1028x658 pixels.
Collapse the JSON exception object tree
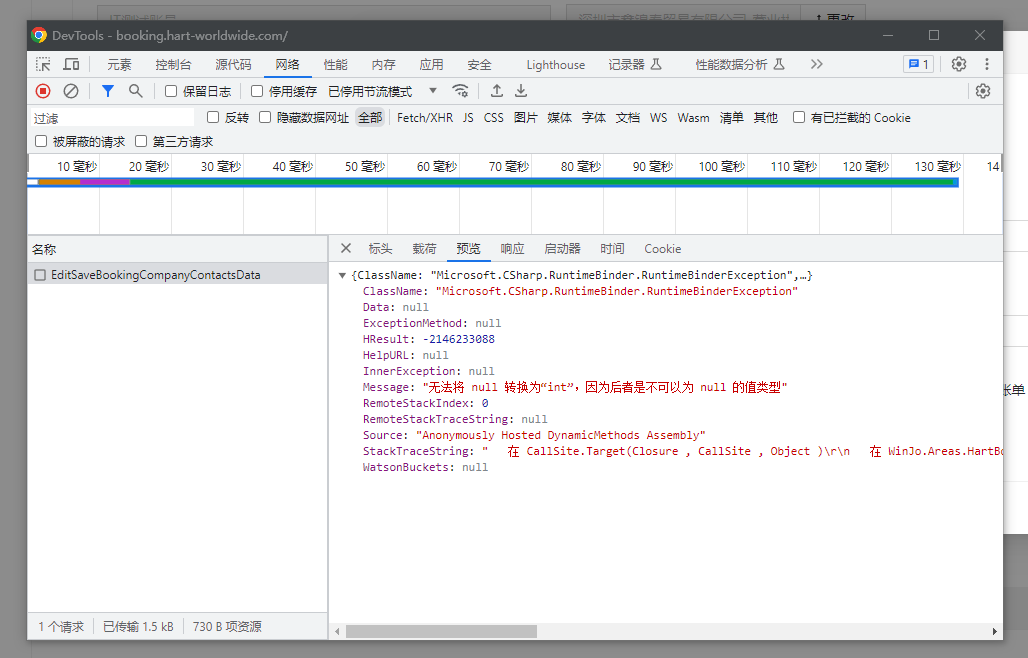click(343, 275)
